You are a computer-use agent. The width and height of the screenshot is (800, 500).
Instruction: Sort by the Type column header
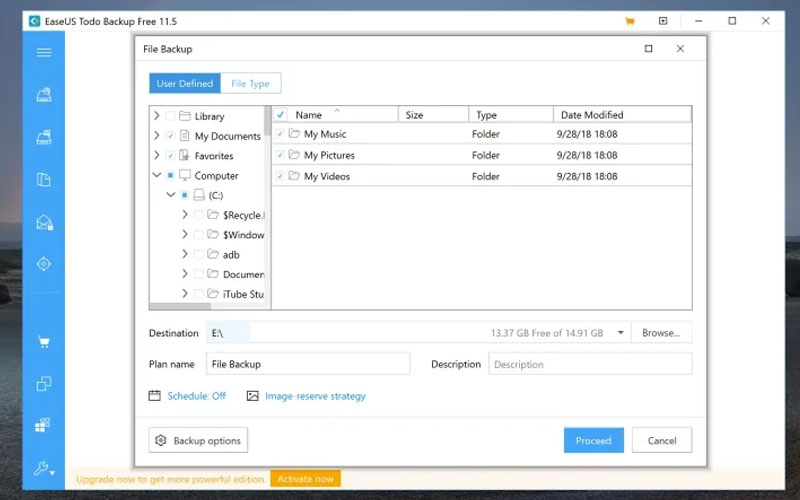click(x=511, y=115)
